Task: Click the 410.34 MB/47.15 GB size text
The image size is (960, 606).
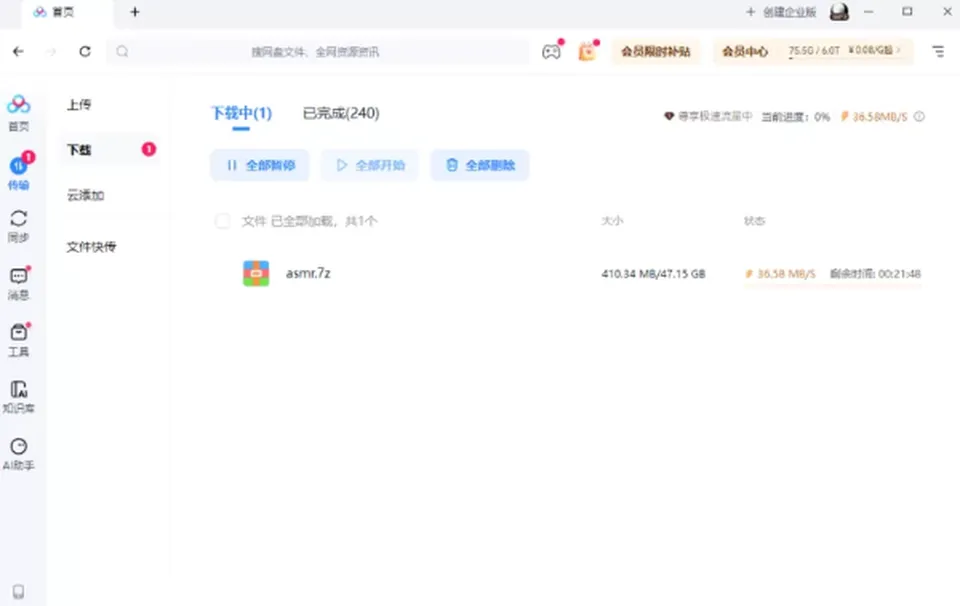Action: coord(653,274)
